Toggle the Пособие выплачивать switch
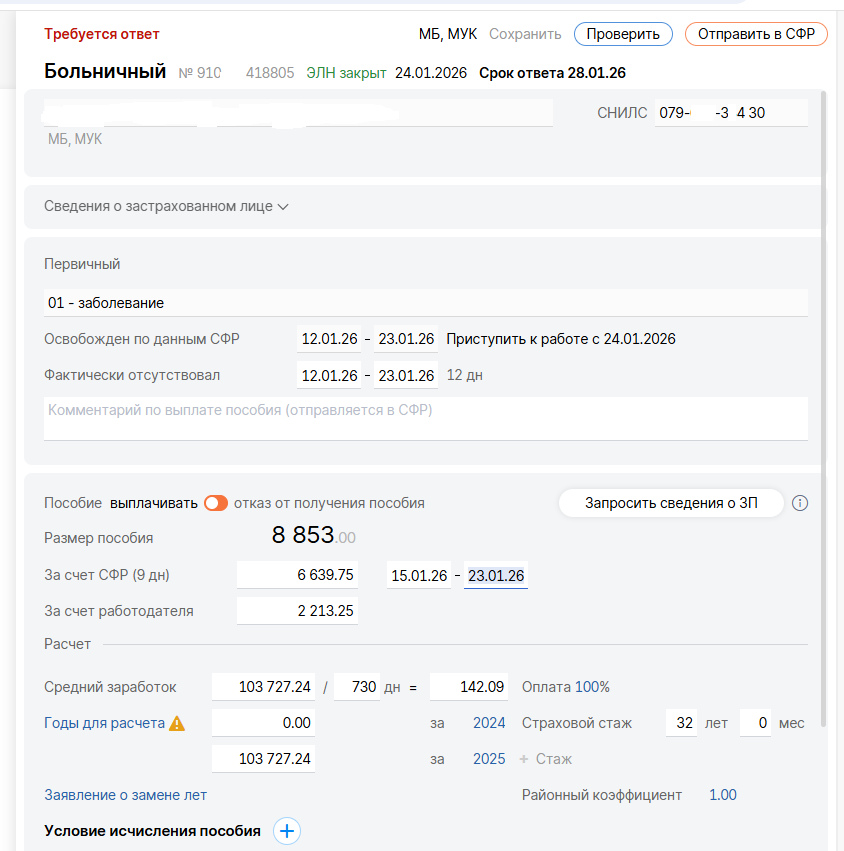The height and width of the screenshot is (851, 844). point(215,503)
